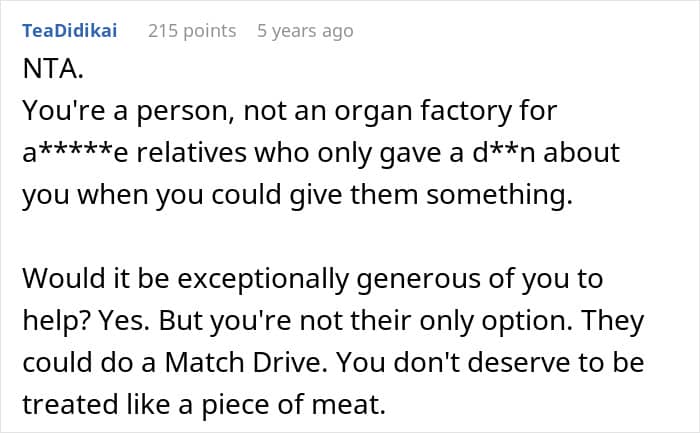The image size is (700, 433).
Task: Click the 5 years ago timestamp
Action: coord(305,31)
